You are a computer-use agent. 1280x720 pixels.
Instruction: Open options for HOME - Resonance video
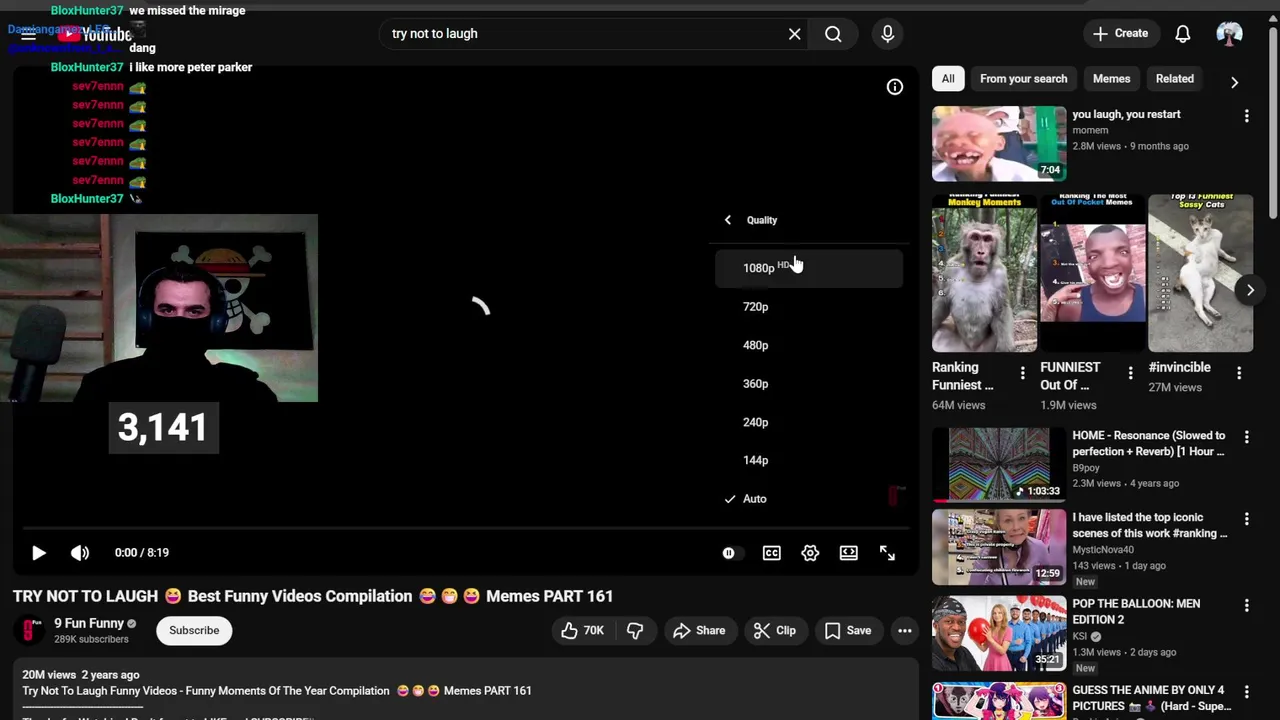(x=1246, y=438)
